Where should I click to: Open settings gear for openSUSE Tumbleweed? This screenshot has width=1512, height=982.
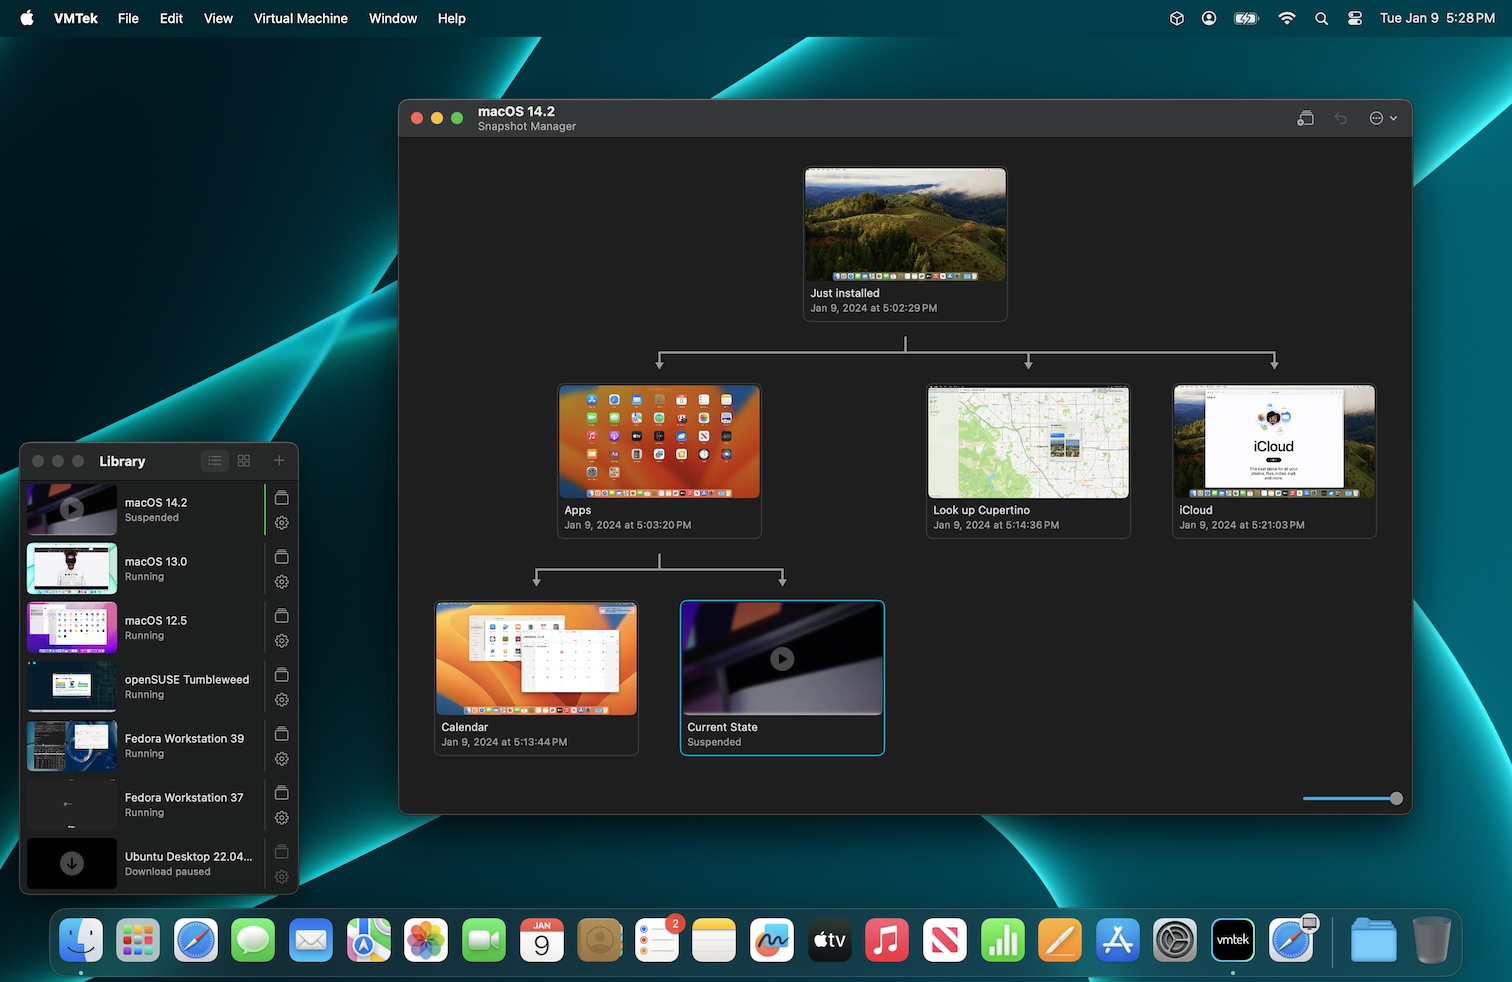[x=282, y=700]
